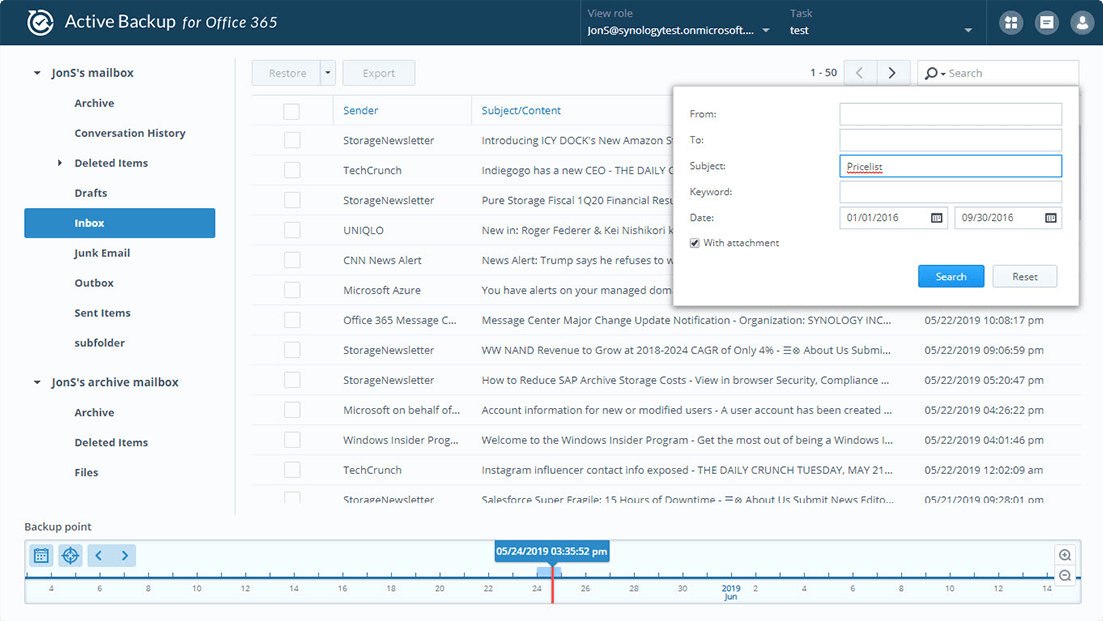Open the Files folder in archive mailbox
This screenshot has height=621, width=1103.
point(87,473)
